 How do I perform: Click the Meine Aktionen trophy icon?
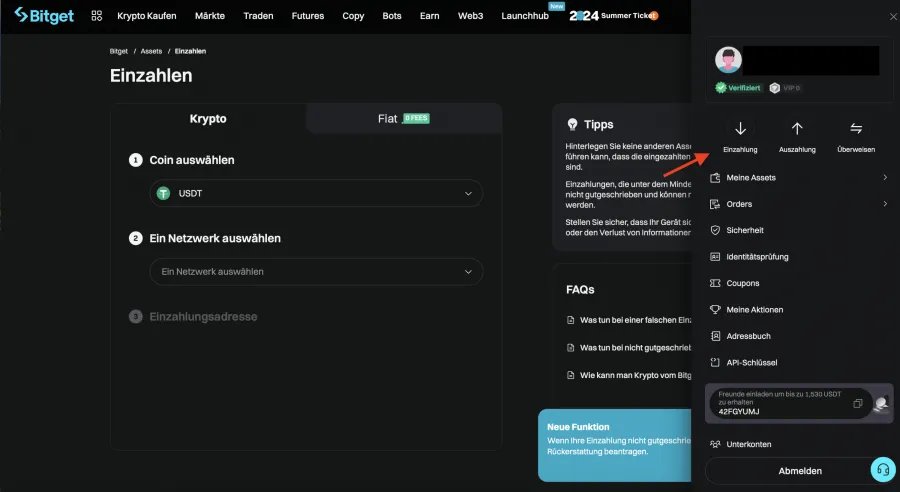pyautogui.click(x=715, y=309)
